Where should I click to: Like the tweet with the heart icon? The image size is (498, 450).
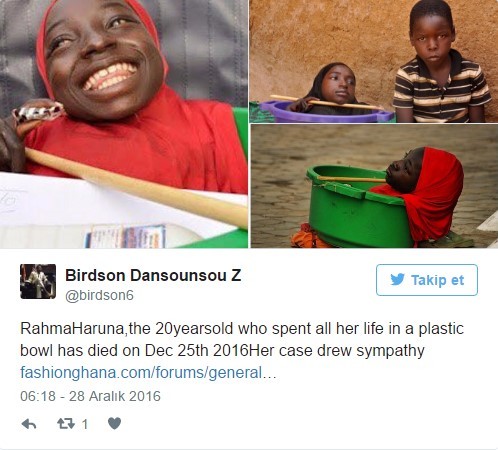coord(115,424)
